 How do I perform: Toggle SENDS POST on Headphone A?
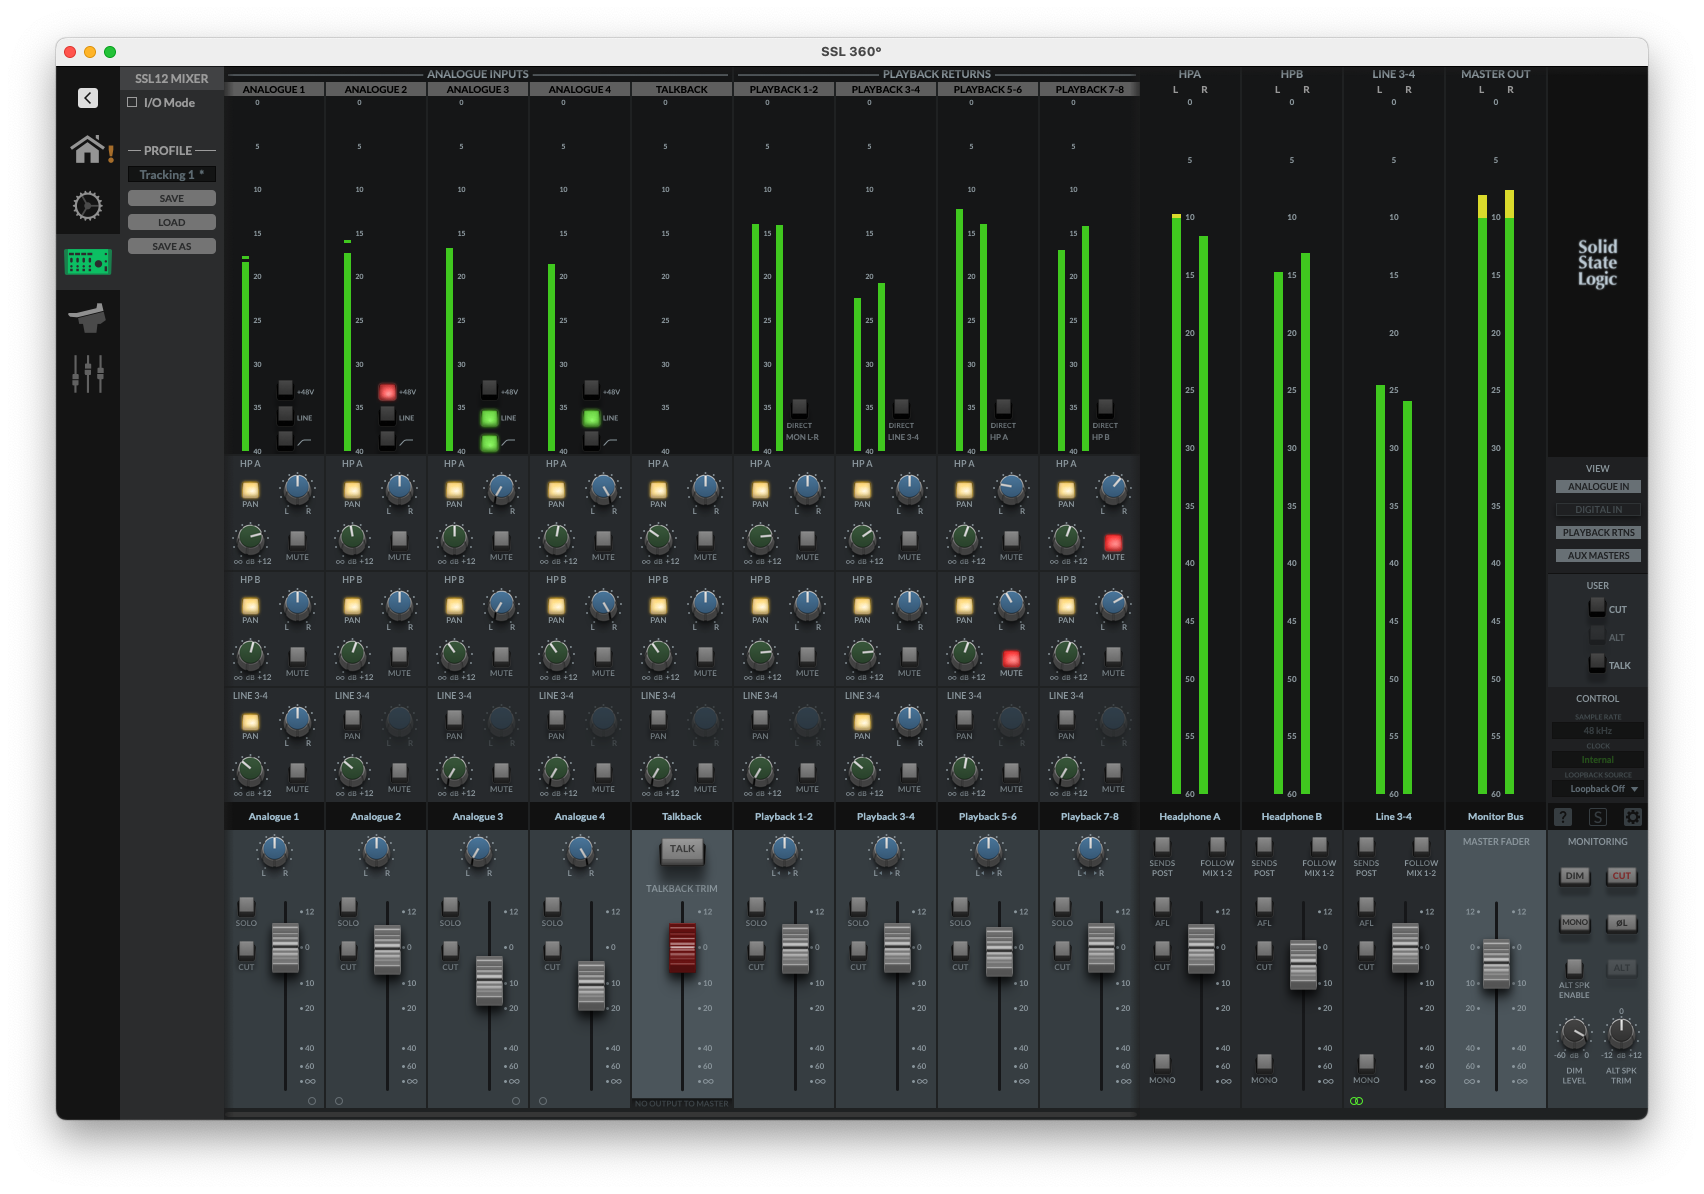(1162, 845)
